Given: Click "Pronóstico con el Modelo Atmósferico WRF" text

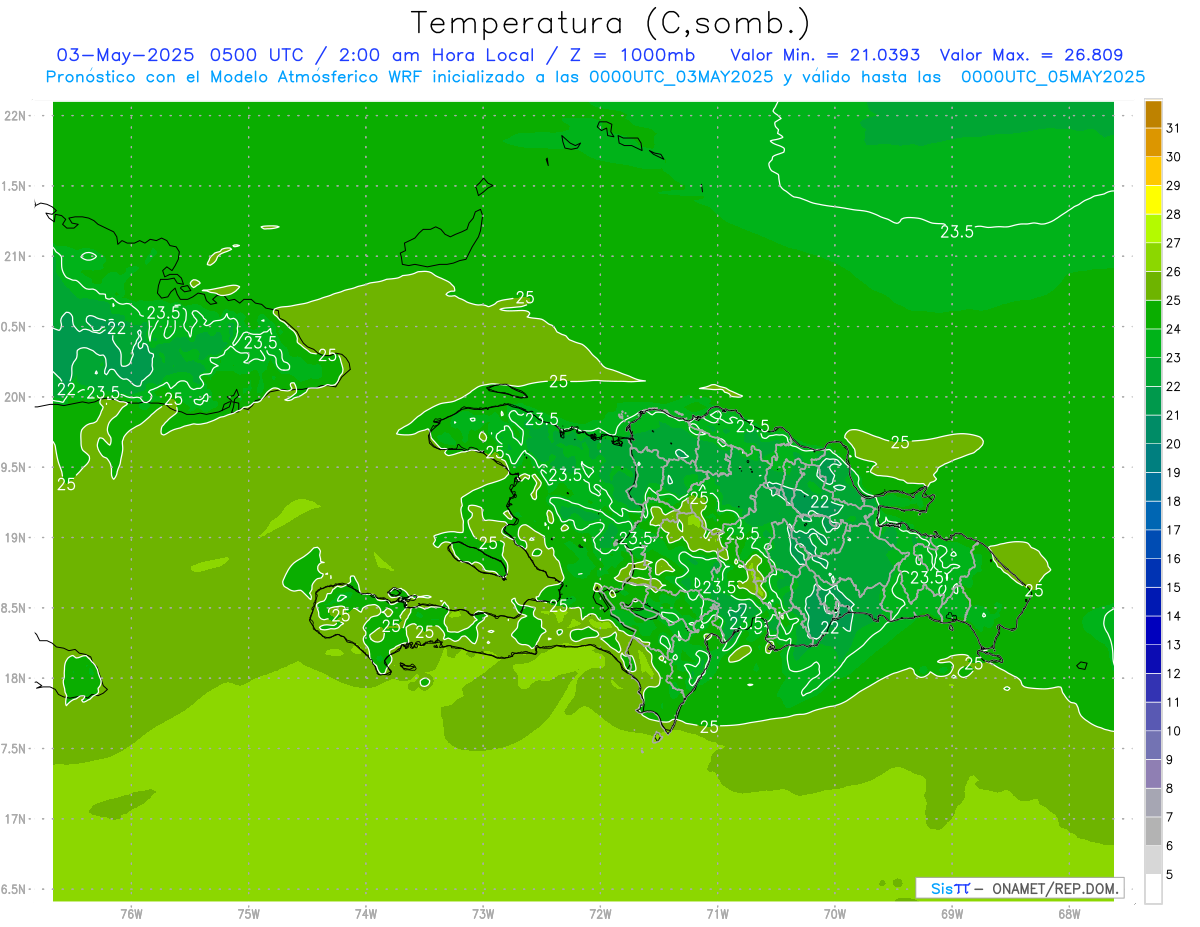Looking at the screenshot, I should pos(236,77).
